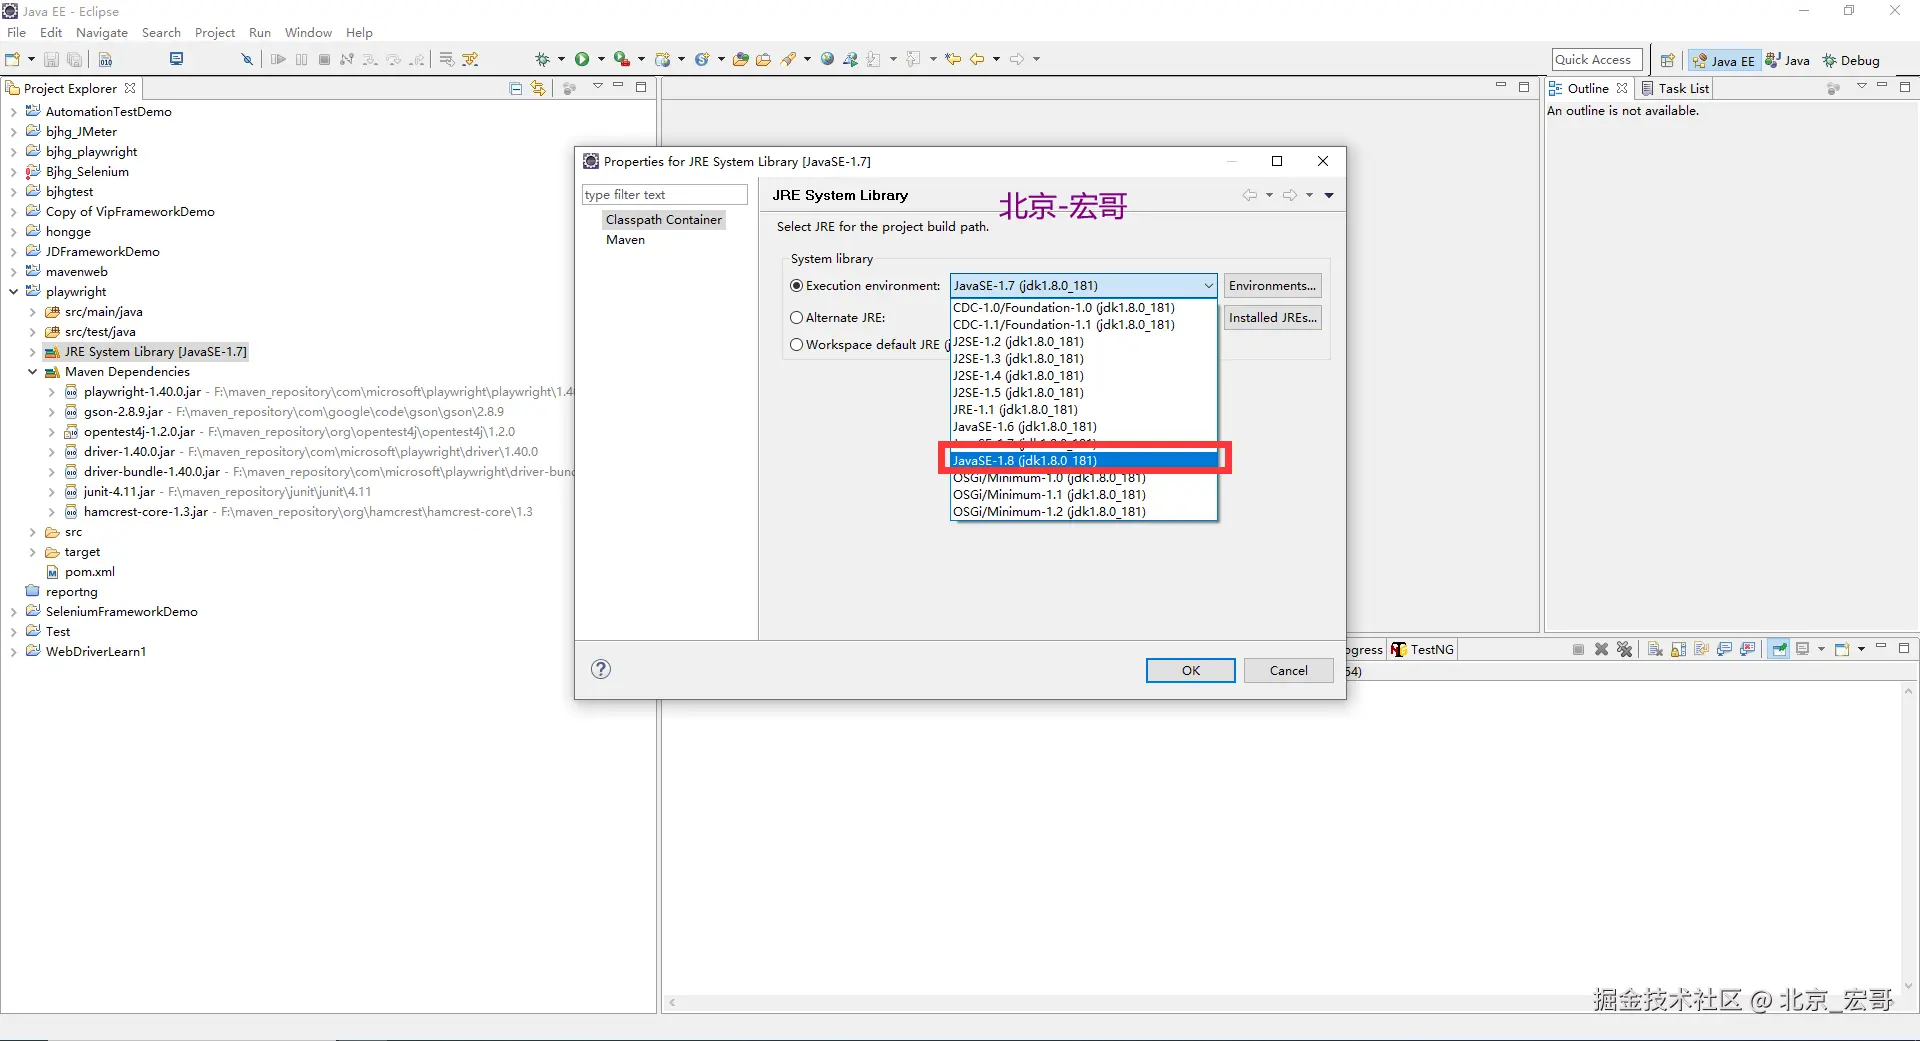Click the Environments... button
Viewport: 1920px width, 1041px height.
(x=1272, y=285)
